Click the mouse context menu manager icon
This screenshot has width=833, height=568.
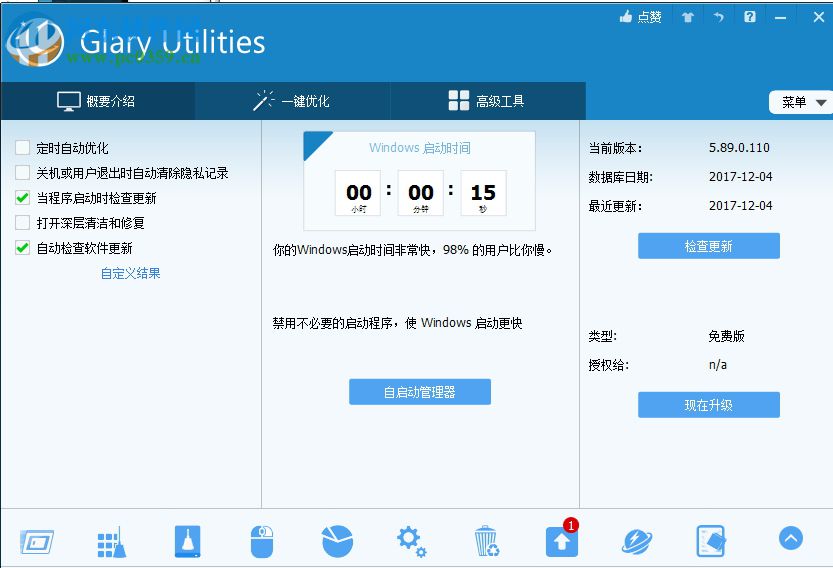(262, 541)
